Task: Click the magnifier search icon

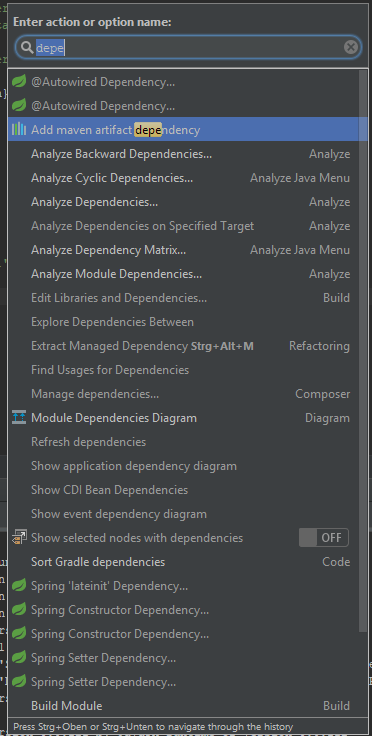Action: pyautogui.click(x=27, y=47)
